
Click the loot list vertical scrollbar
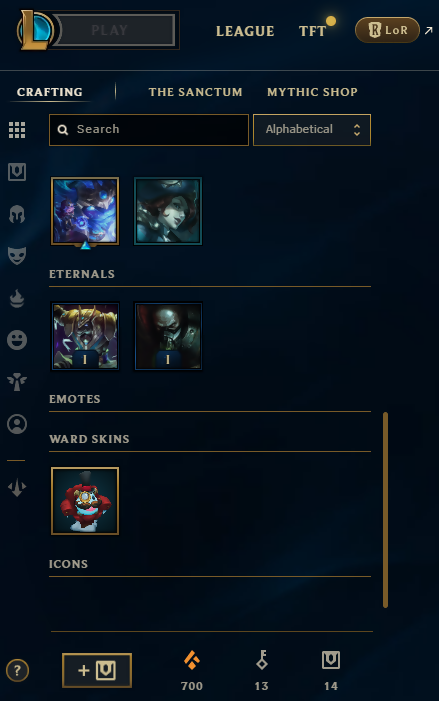385,510
